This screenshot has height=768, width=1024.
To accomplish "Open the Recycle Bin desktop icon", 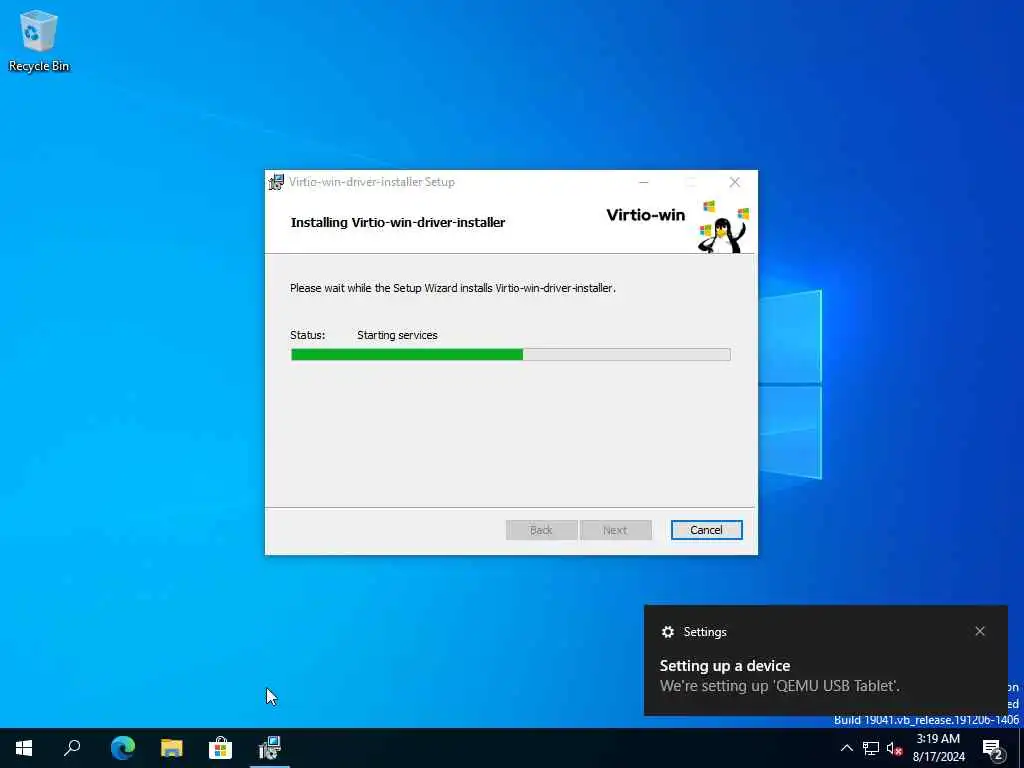I will [39, 40].
